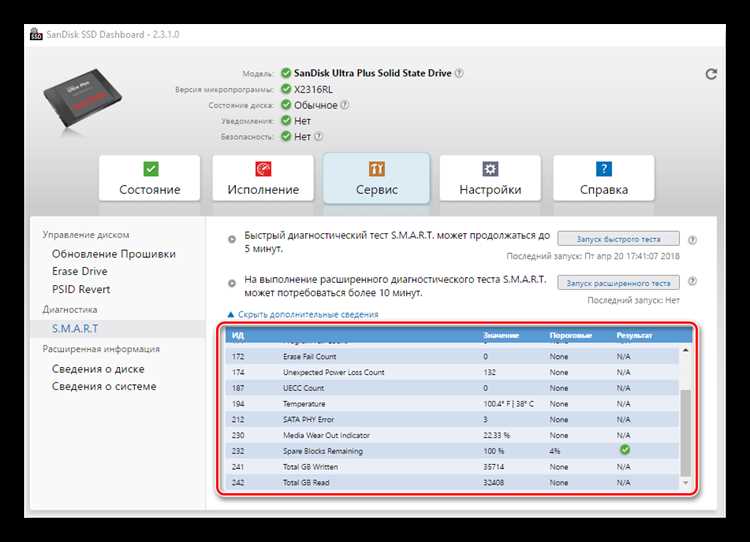The image size is (750, 542).
Task: Collapse Скрыть дополнительные сведения details
Action: pos(303,314)
